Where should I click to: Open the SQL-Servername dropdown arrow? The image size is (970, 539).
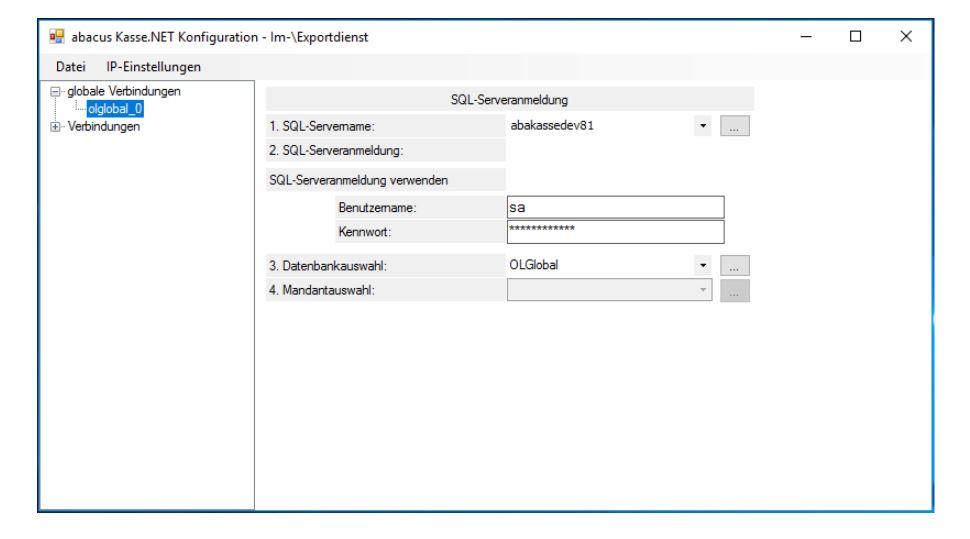coord(703,127)
